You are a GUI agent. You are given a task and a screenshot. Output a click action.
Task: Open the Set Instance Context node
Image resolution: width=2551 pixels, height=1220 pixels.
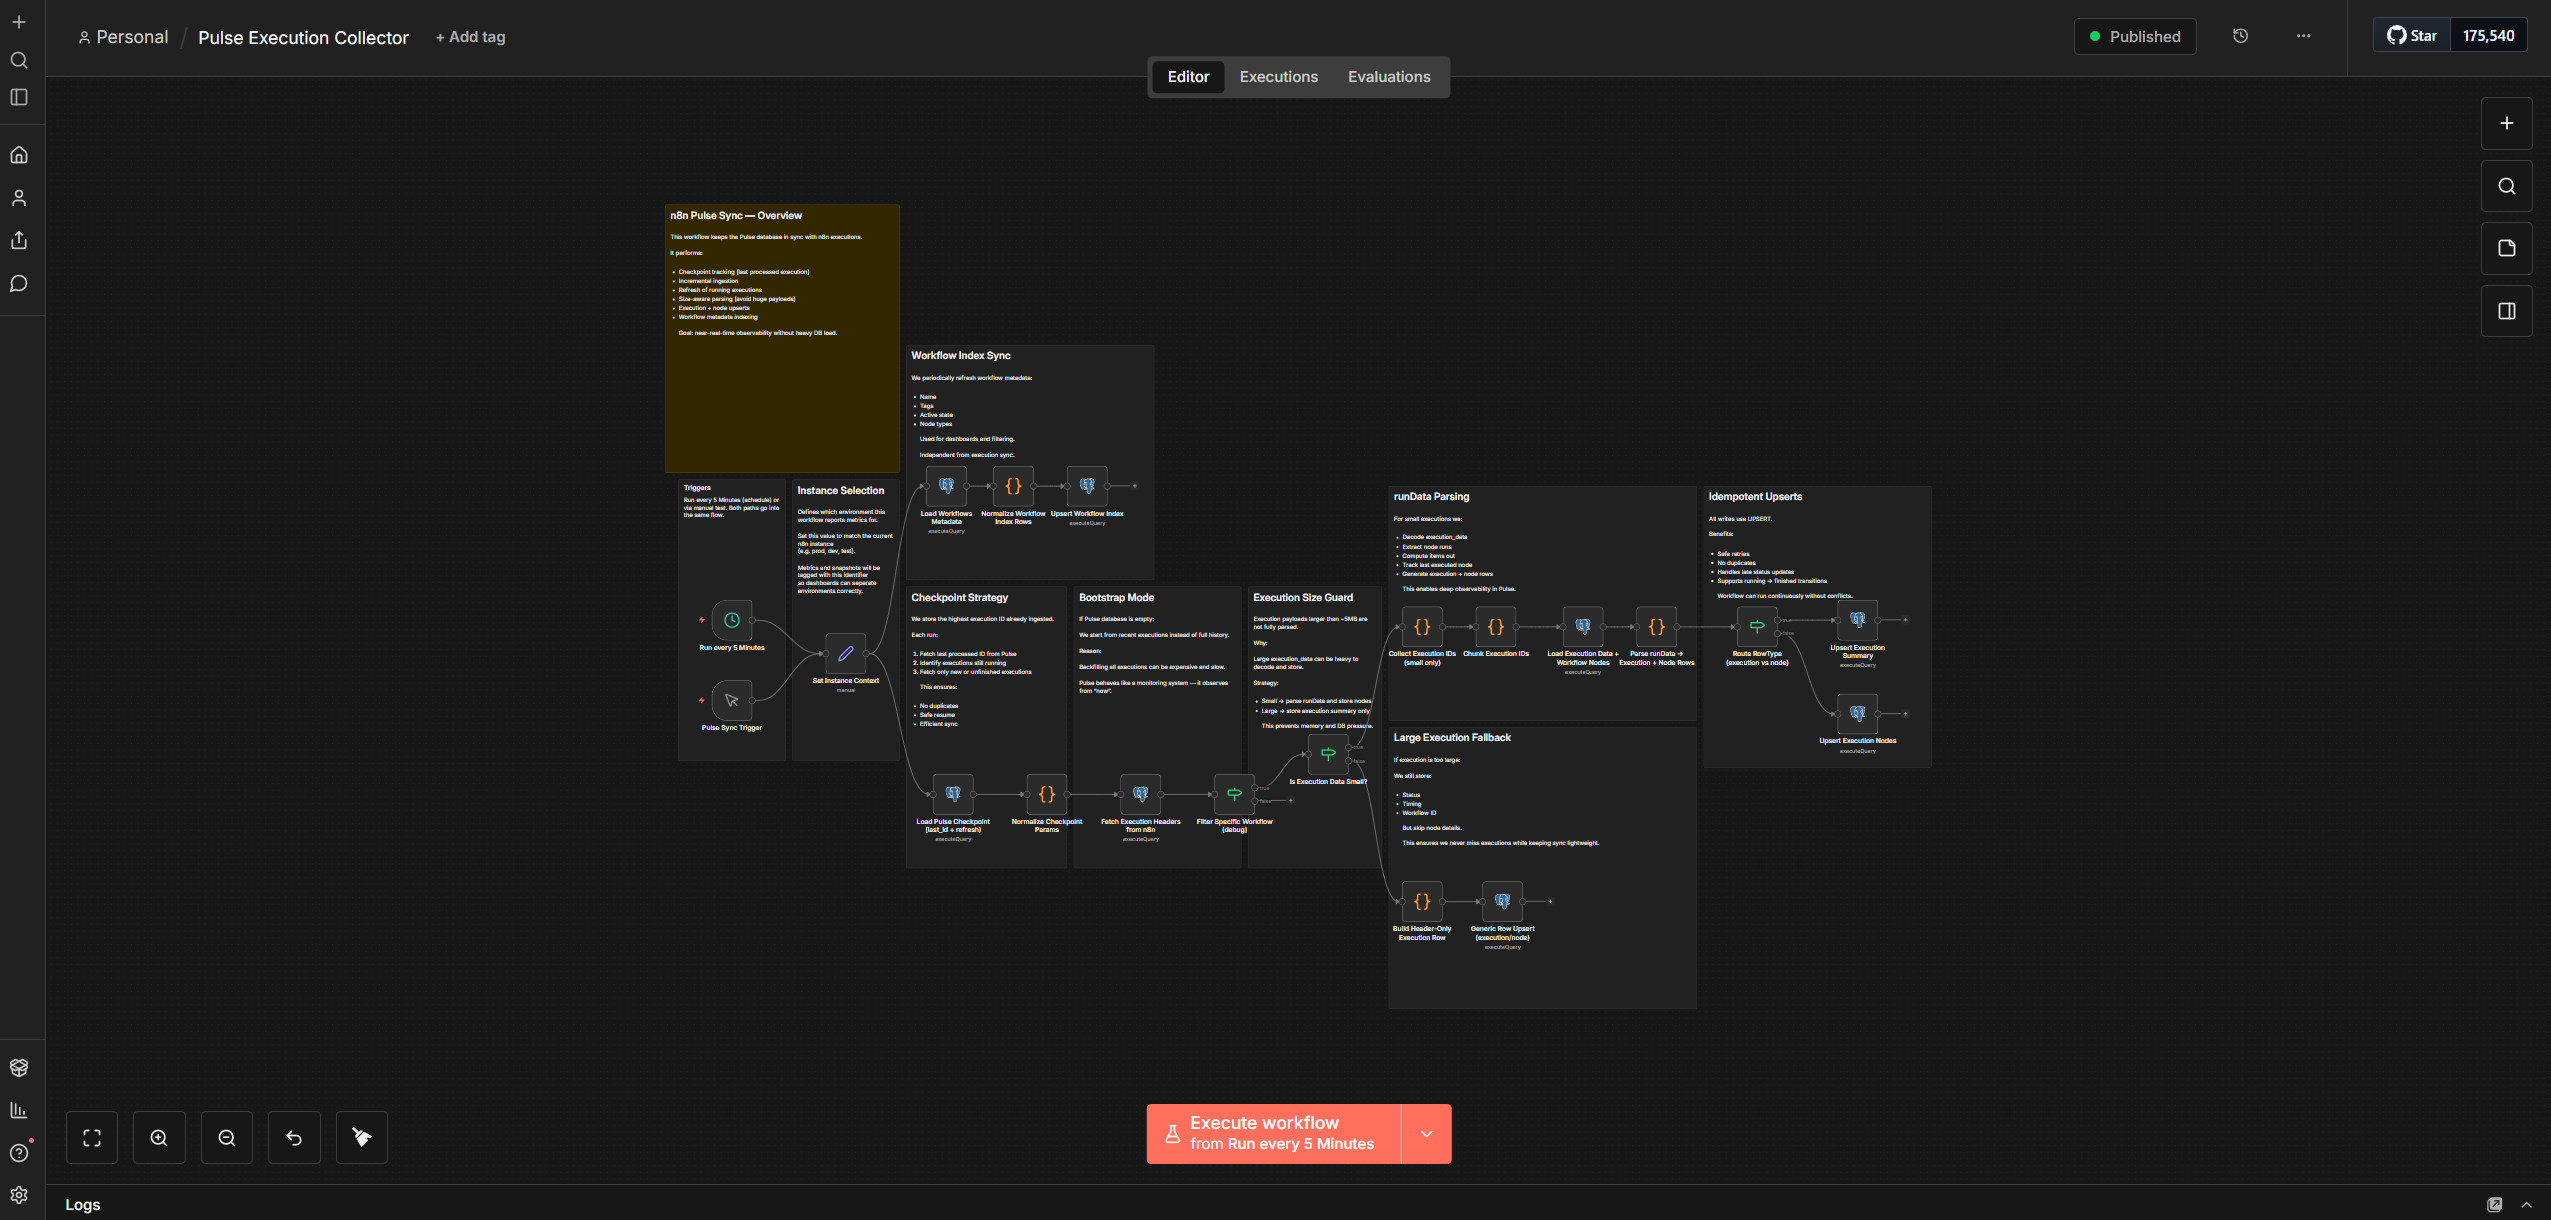[845, 653]
